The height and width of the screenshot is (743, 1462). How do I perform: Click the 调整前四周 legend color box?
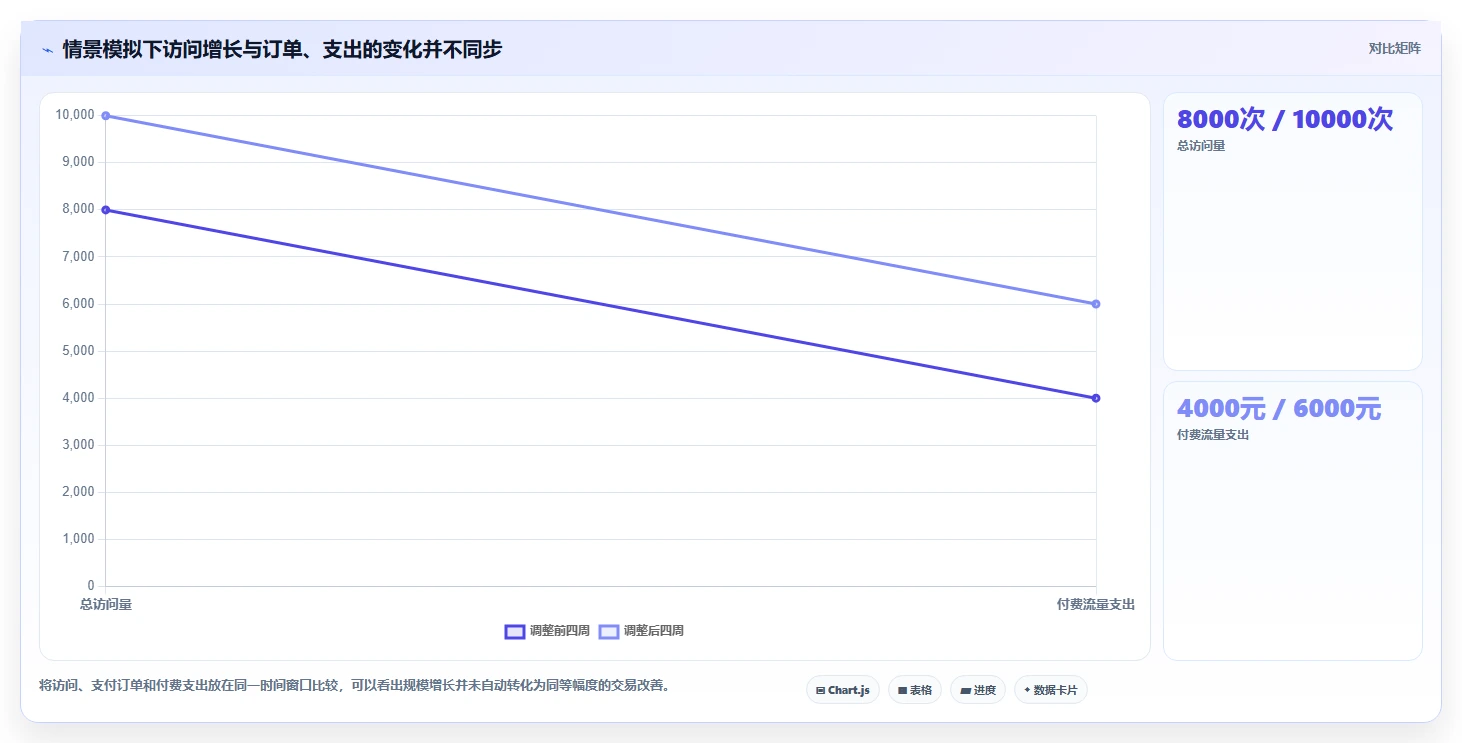click(515, 631)
